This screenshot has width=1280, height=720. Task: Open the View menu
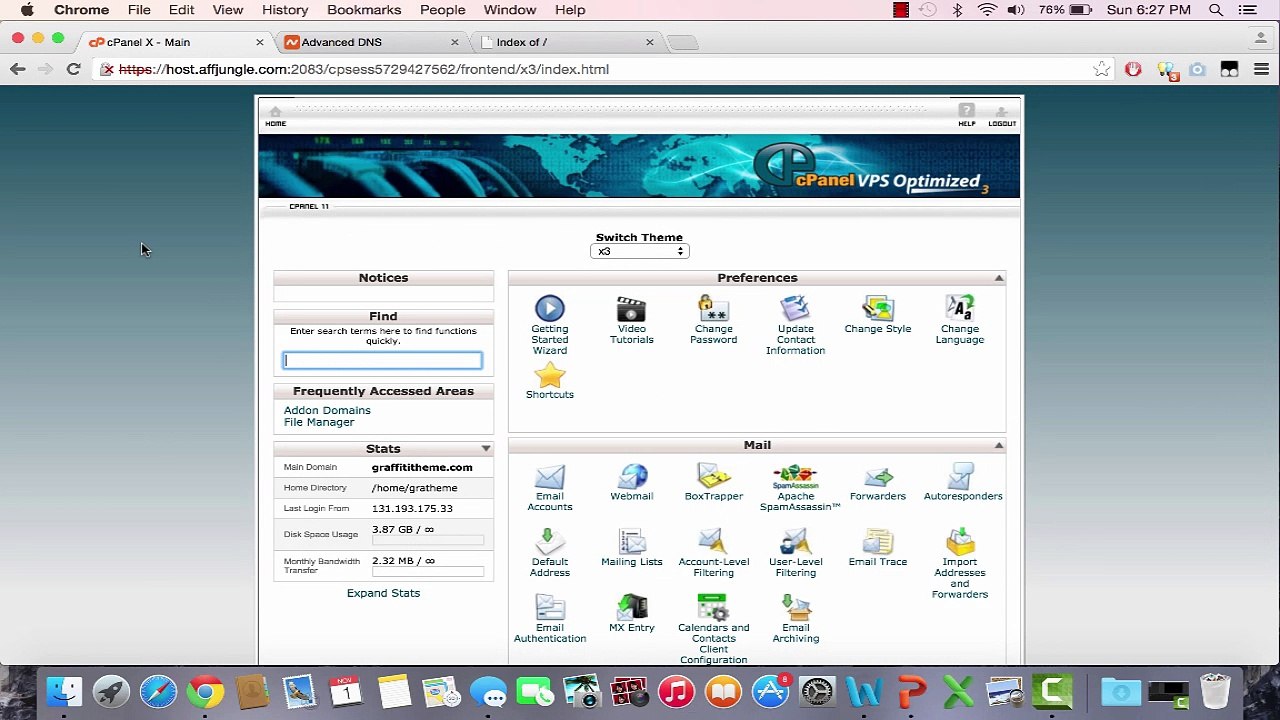pos(228,10)
